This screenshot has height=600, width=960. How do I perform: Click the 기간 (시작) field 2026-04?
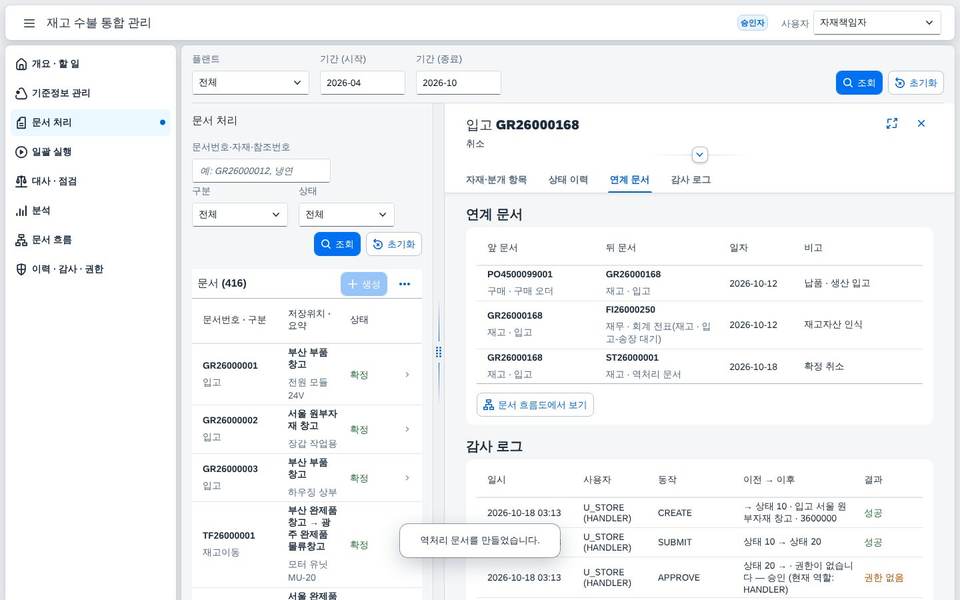click(362, 83)
